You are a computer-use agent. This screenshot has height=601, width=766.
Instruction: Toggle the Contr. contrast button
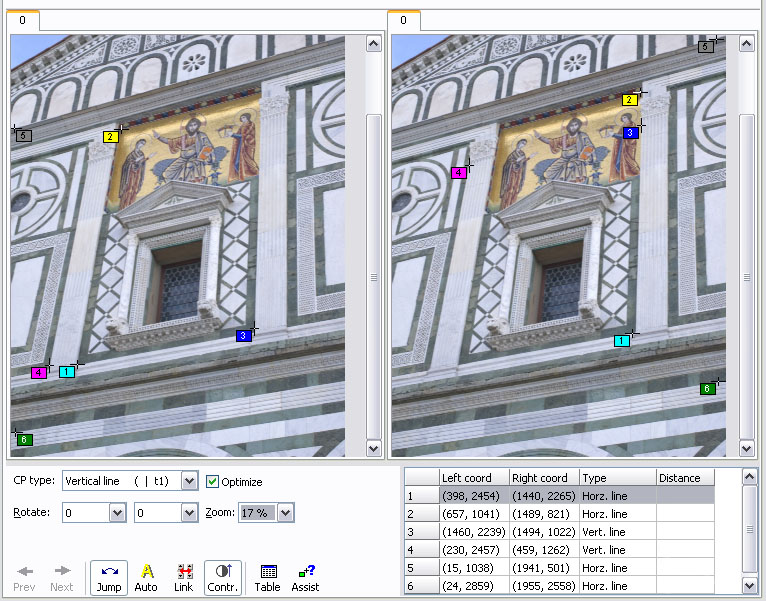click(222, 578)
